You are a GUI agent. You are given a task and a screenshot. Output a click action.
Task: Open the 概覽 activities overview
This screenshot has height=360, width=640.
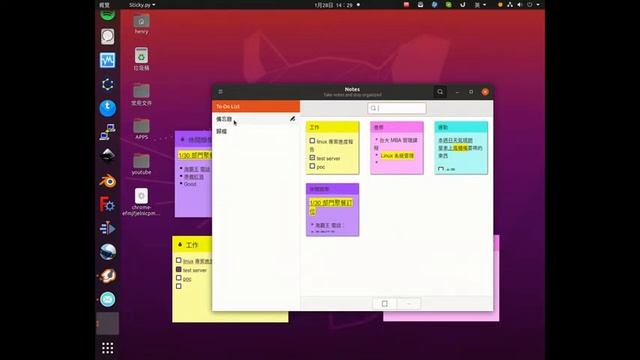(x=104, y=5)
